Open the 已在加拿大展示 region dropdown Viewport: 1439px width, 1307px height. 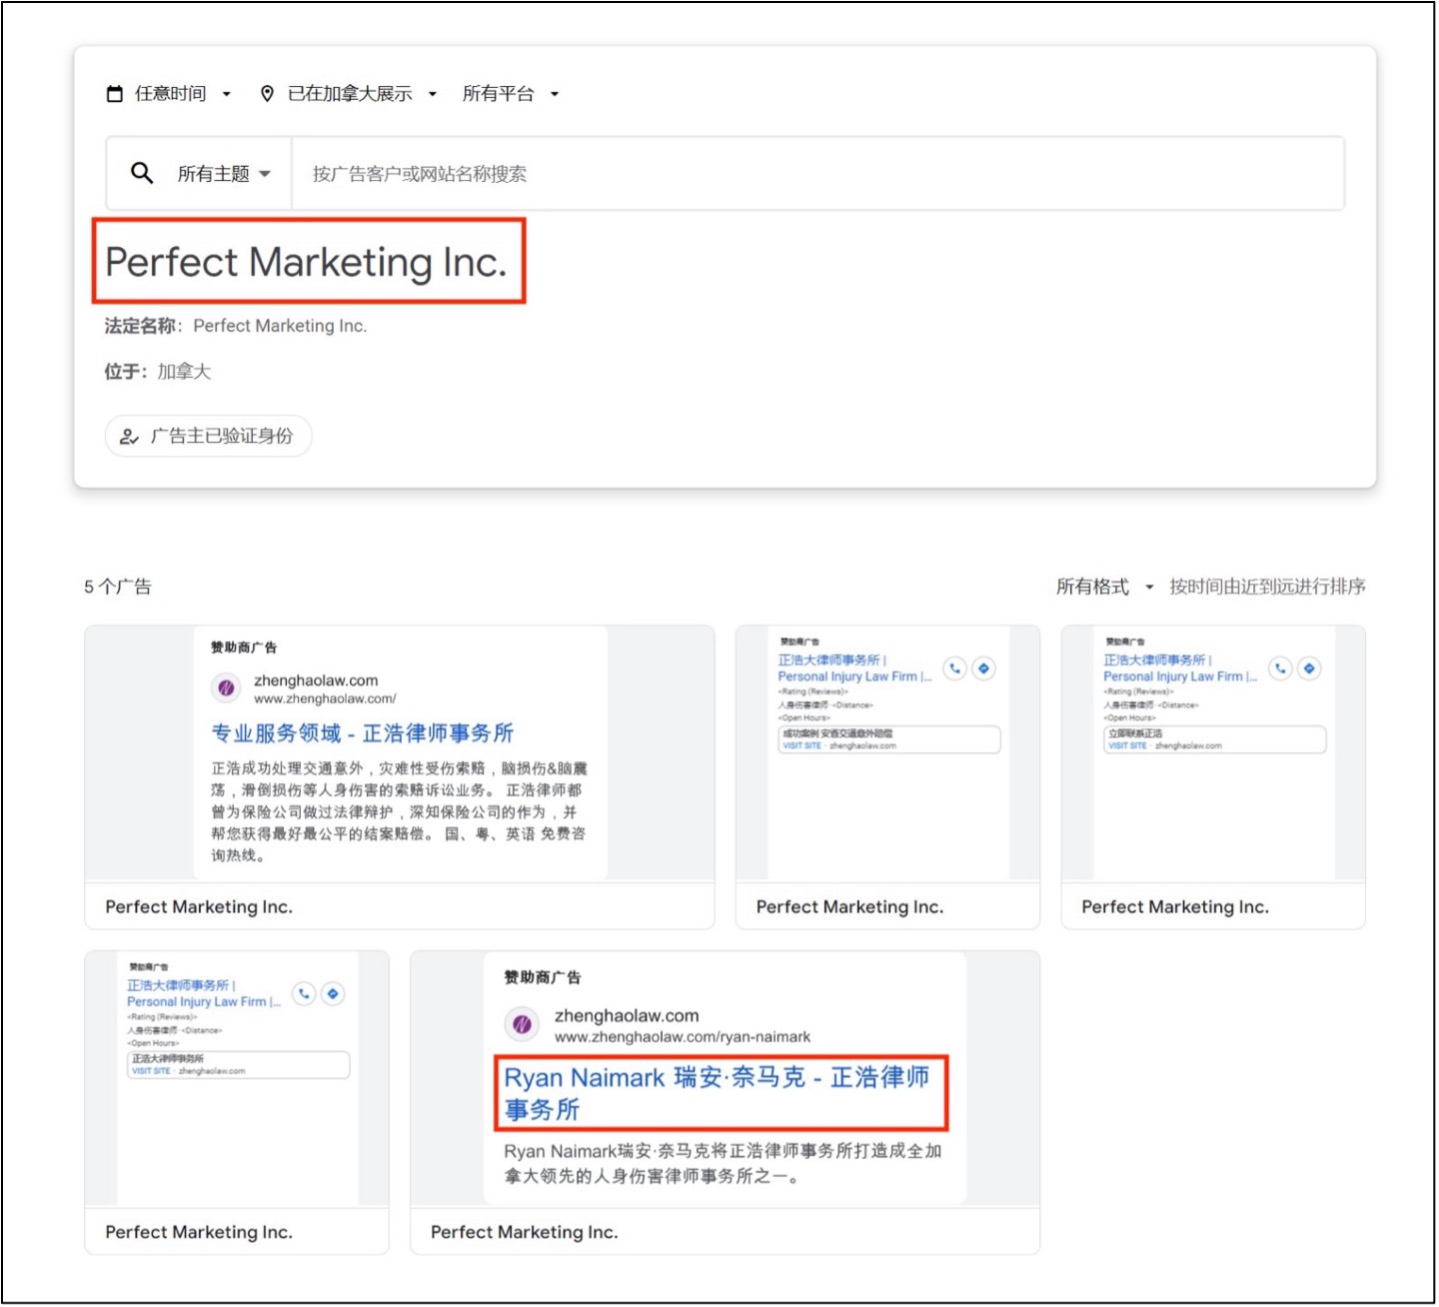349,94
